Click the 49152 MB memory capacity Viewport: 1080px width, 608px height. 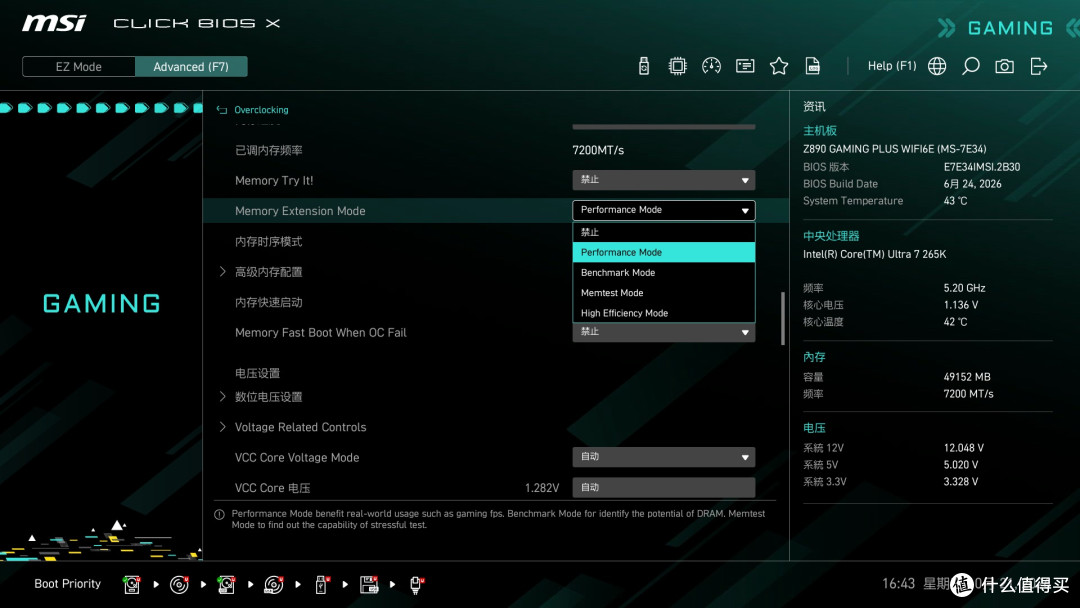click(x=967, y=377)
